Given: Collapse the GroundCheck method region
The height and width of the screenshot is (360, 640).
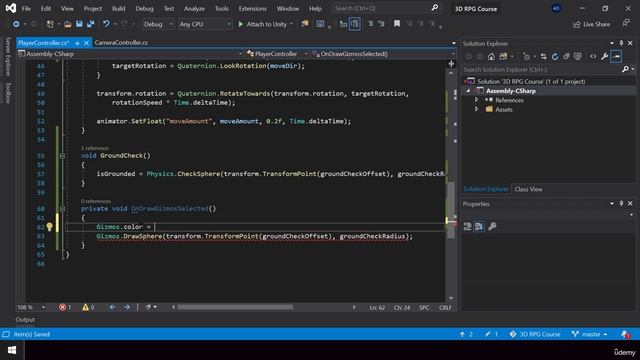Looking at the screenshot, I should point(62,156).
